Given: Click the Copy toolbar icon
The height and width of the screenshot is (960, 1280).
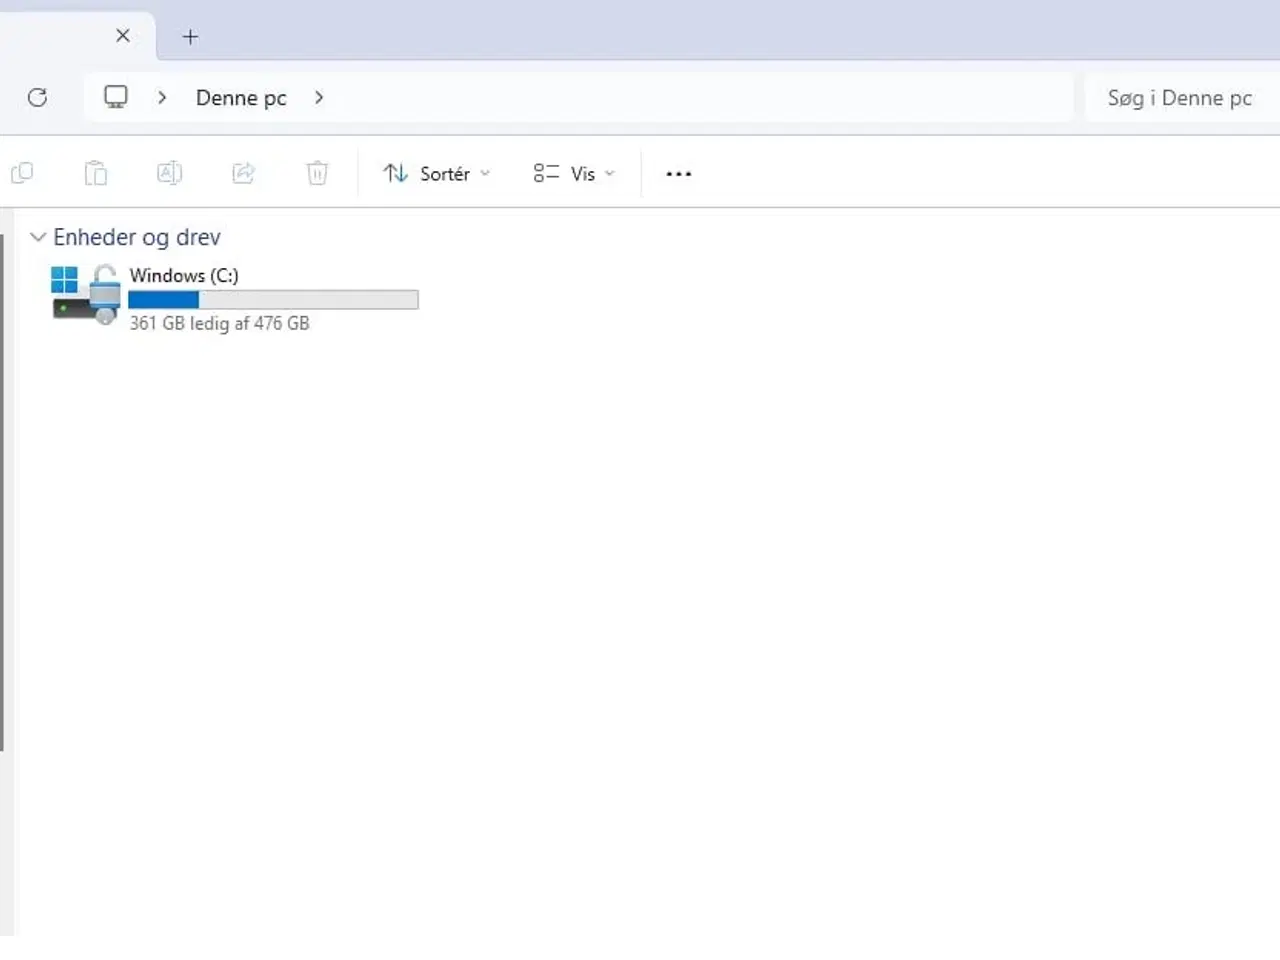Looking at the screenshot, I should [x=22, y=173].
